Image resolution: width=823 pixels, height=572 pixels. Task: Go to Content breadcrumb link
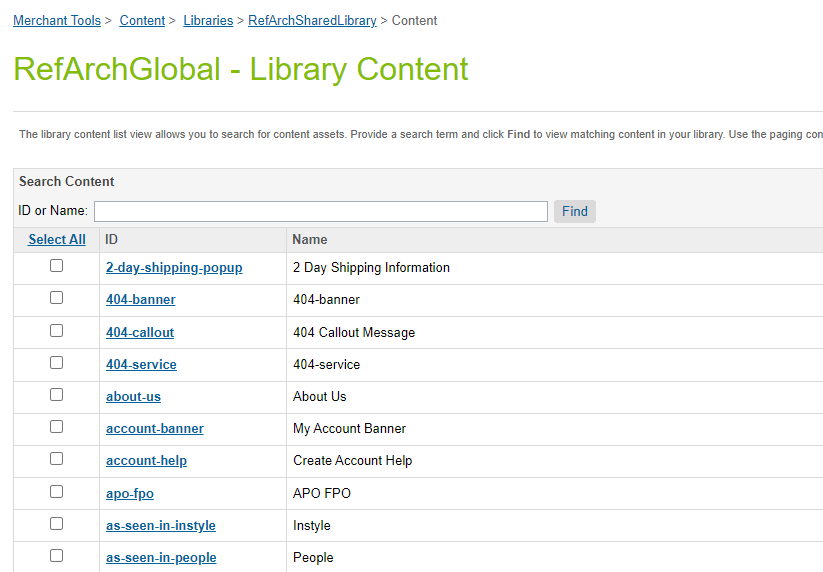point(142,20)
